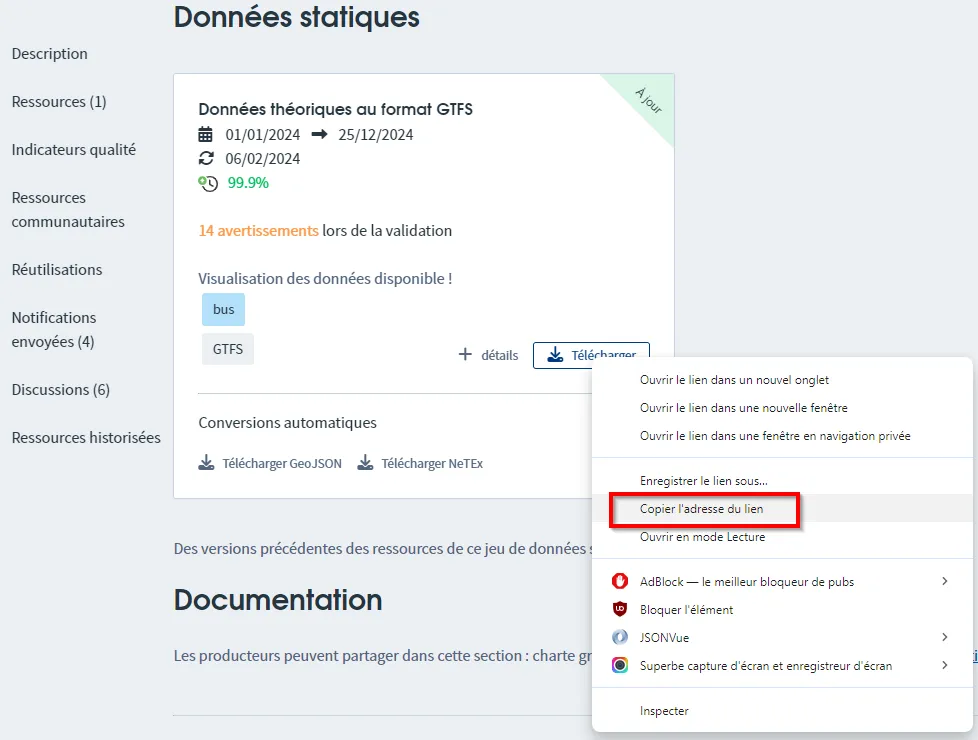This screenshot has height=740, width=978.
Task: Click the Données statiques heading
Action: tap(297, 17)
